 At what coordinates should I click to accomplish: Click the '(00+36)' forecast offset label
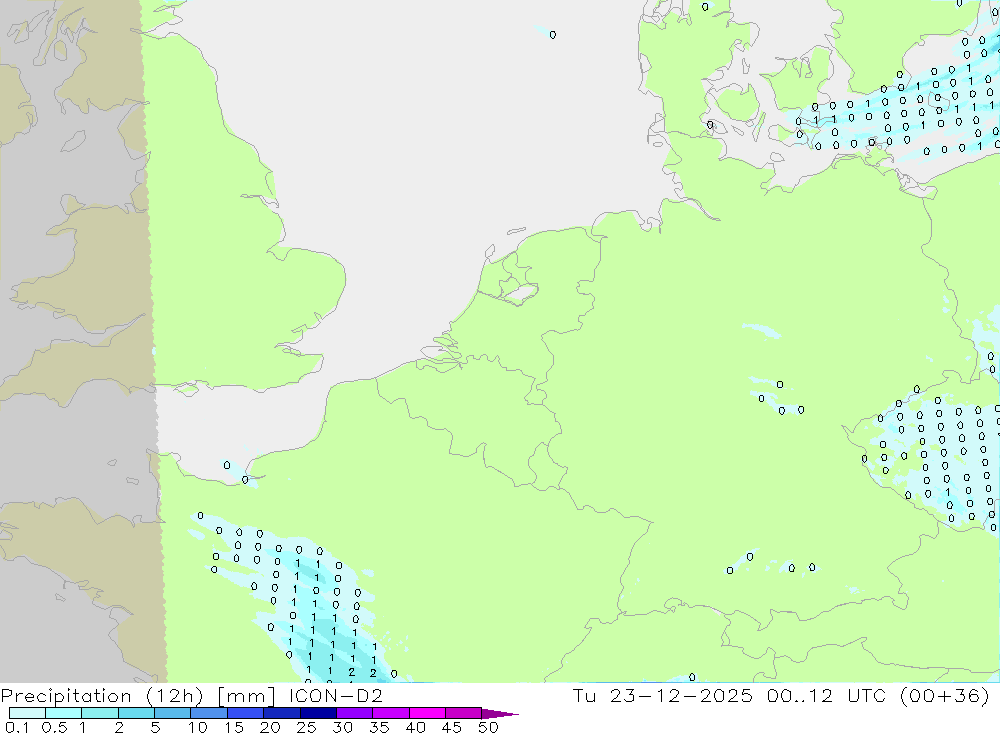(x=945, y=695)
